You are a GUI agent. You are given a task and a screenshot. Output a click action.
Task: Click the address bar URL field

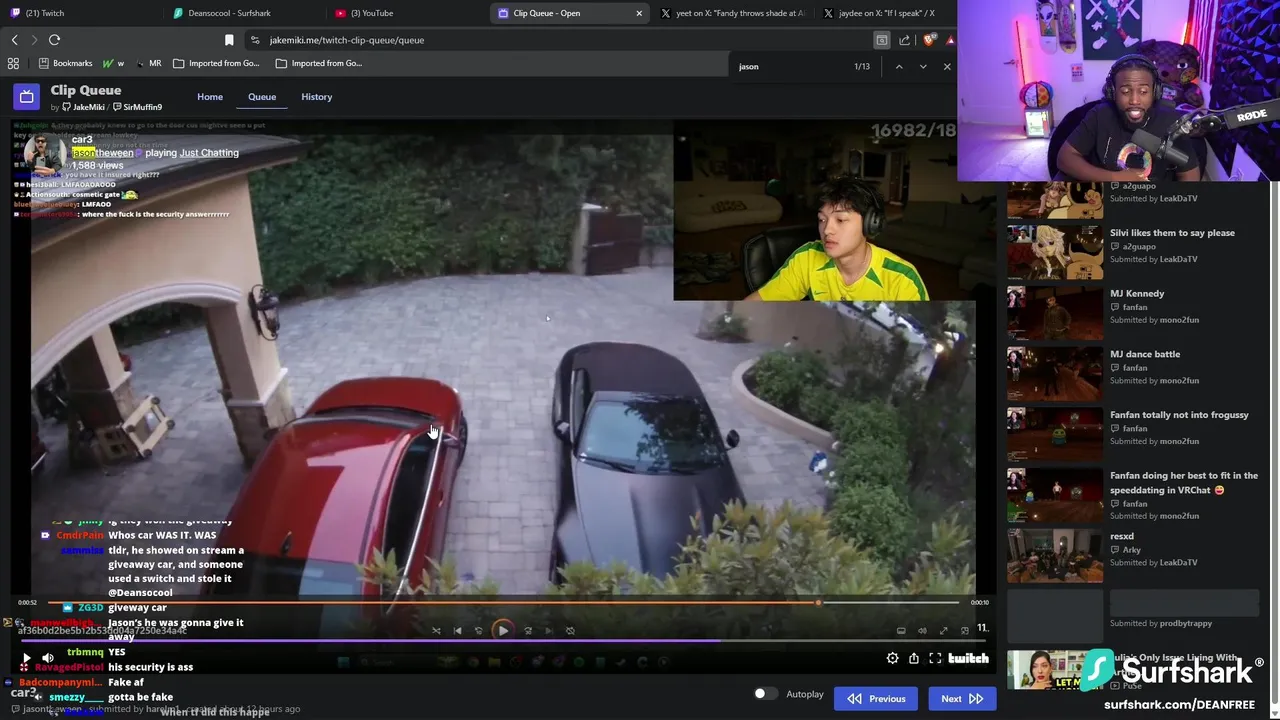point(560,40)
